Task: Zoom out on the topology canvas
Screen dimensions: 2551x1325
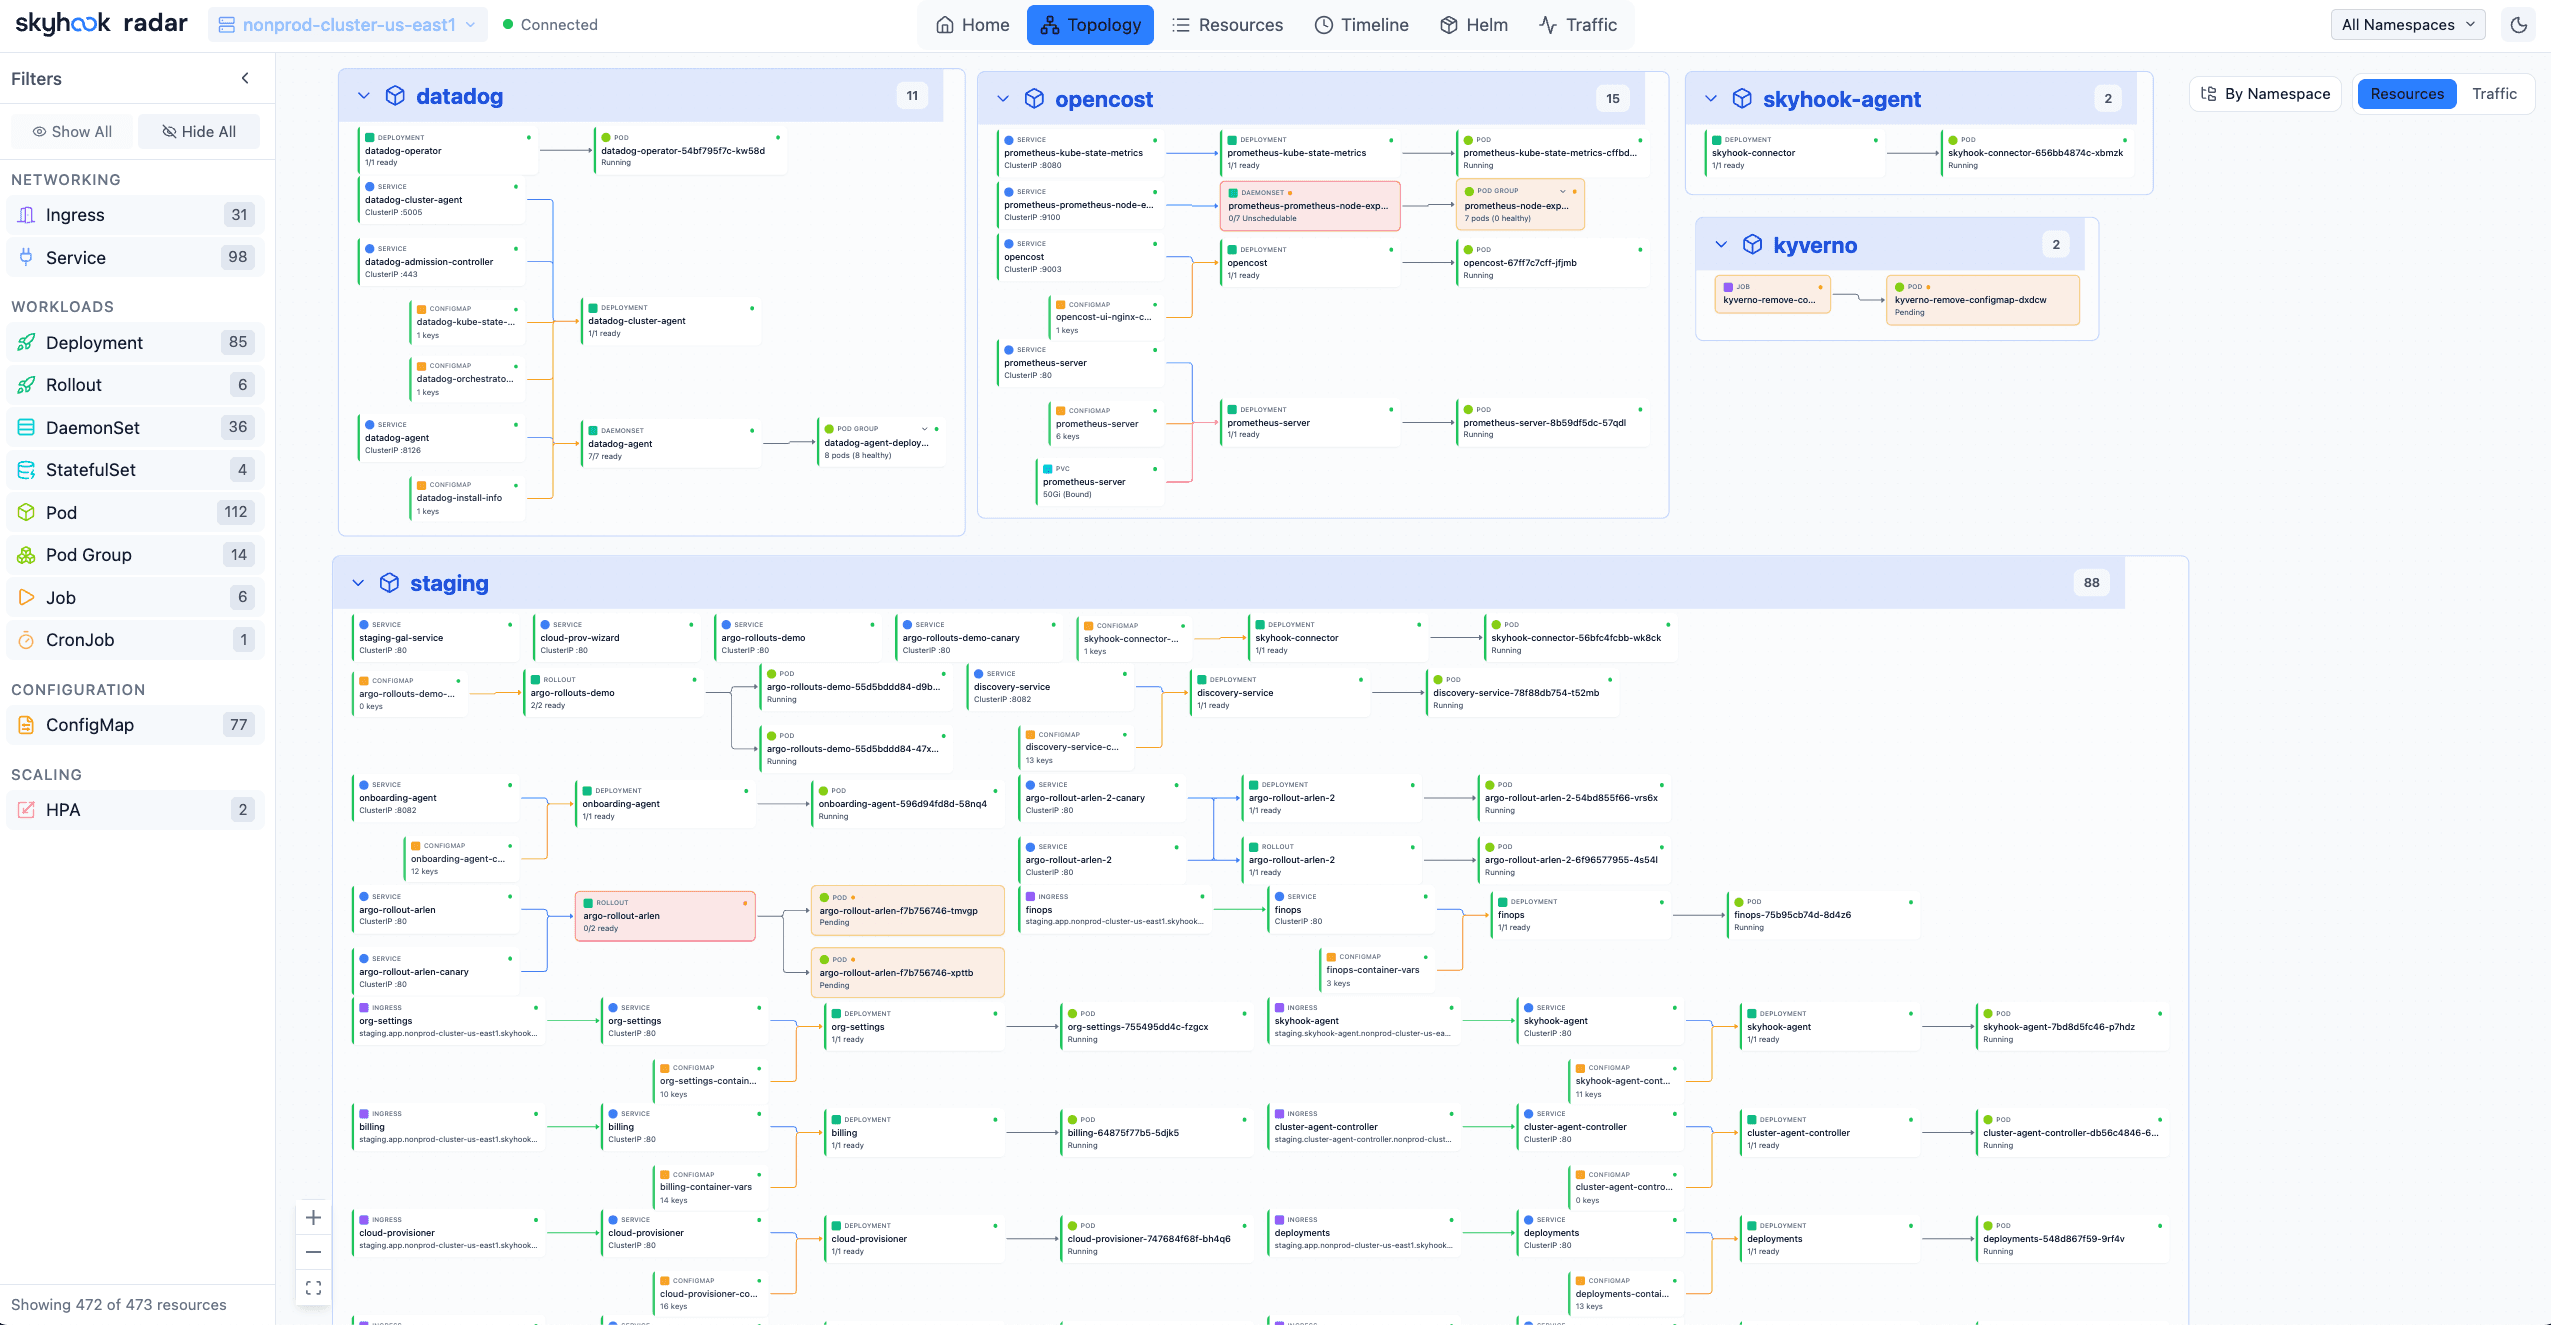Action: tap(313, 1252)
